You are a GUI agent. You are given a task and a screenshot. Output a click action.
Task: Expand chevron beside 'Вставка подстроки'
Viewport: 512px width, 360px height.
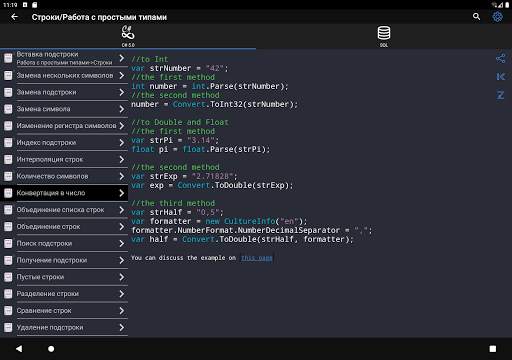(x=122, y=58)
